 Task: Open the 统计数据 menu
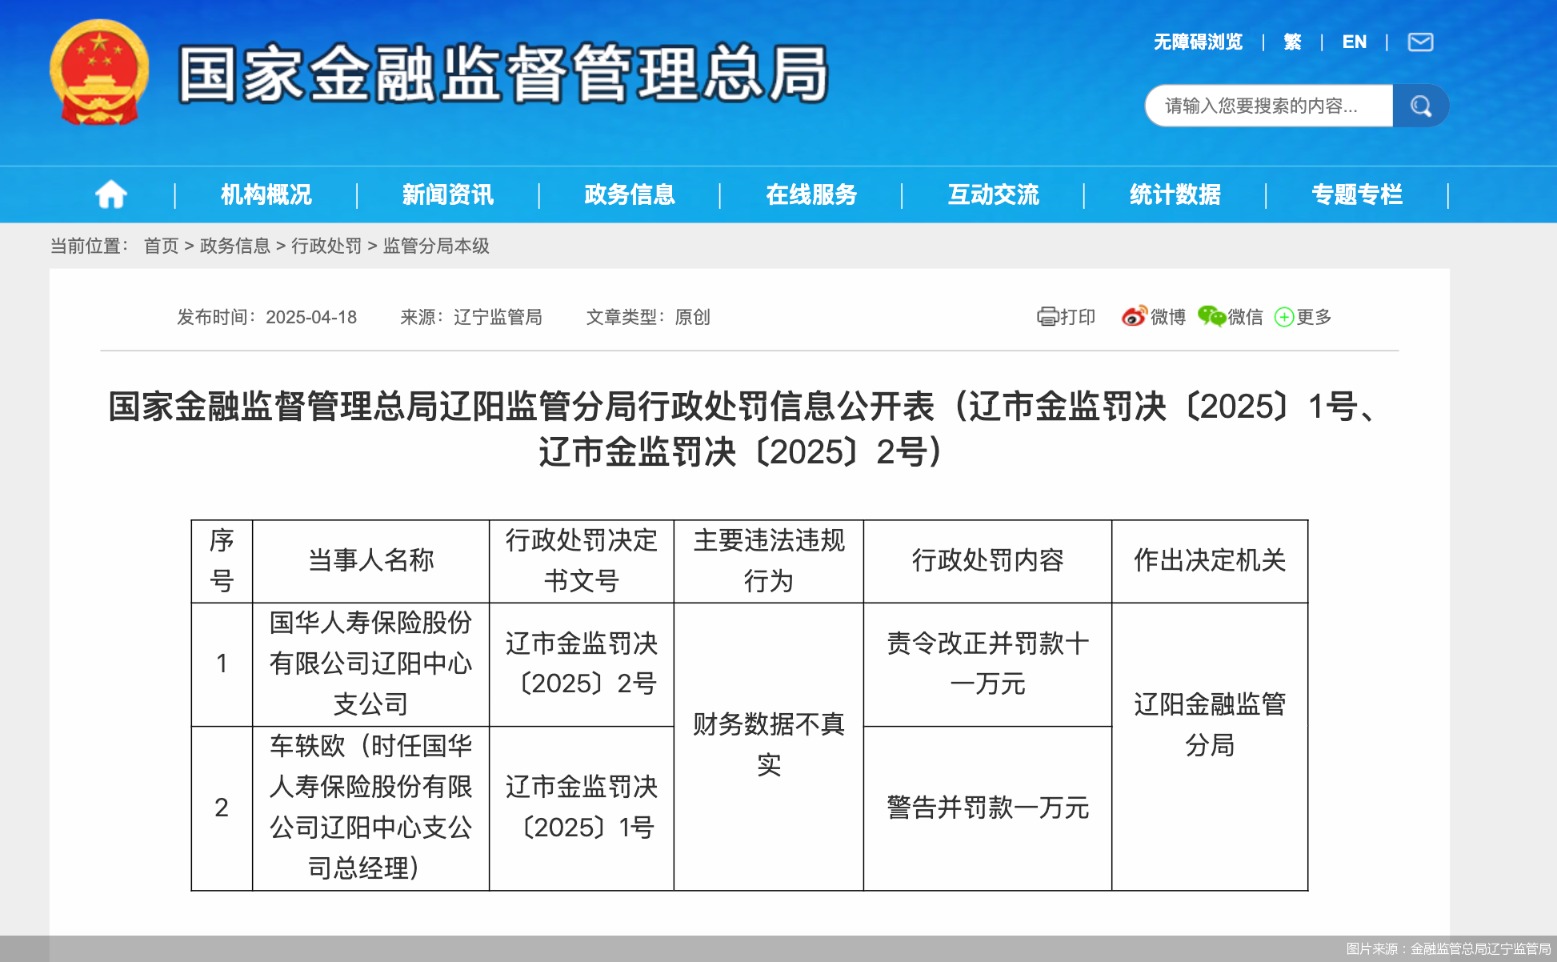[1173, 194]
